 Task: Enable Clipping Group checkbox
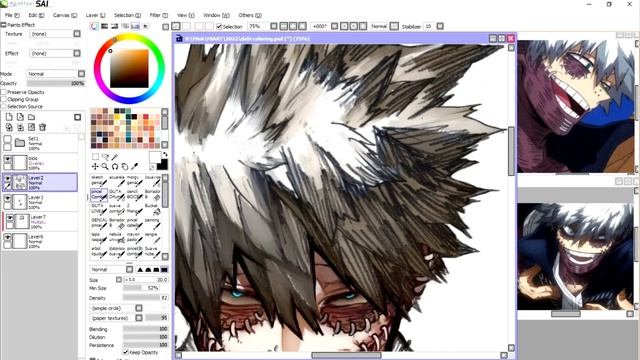tap(4, 99)
